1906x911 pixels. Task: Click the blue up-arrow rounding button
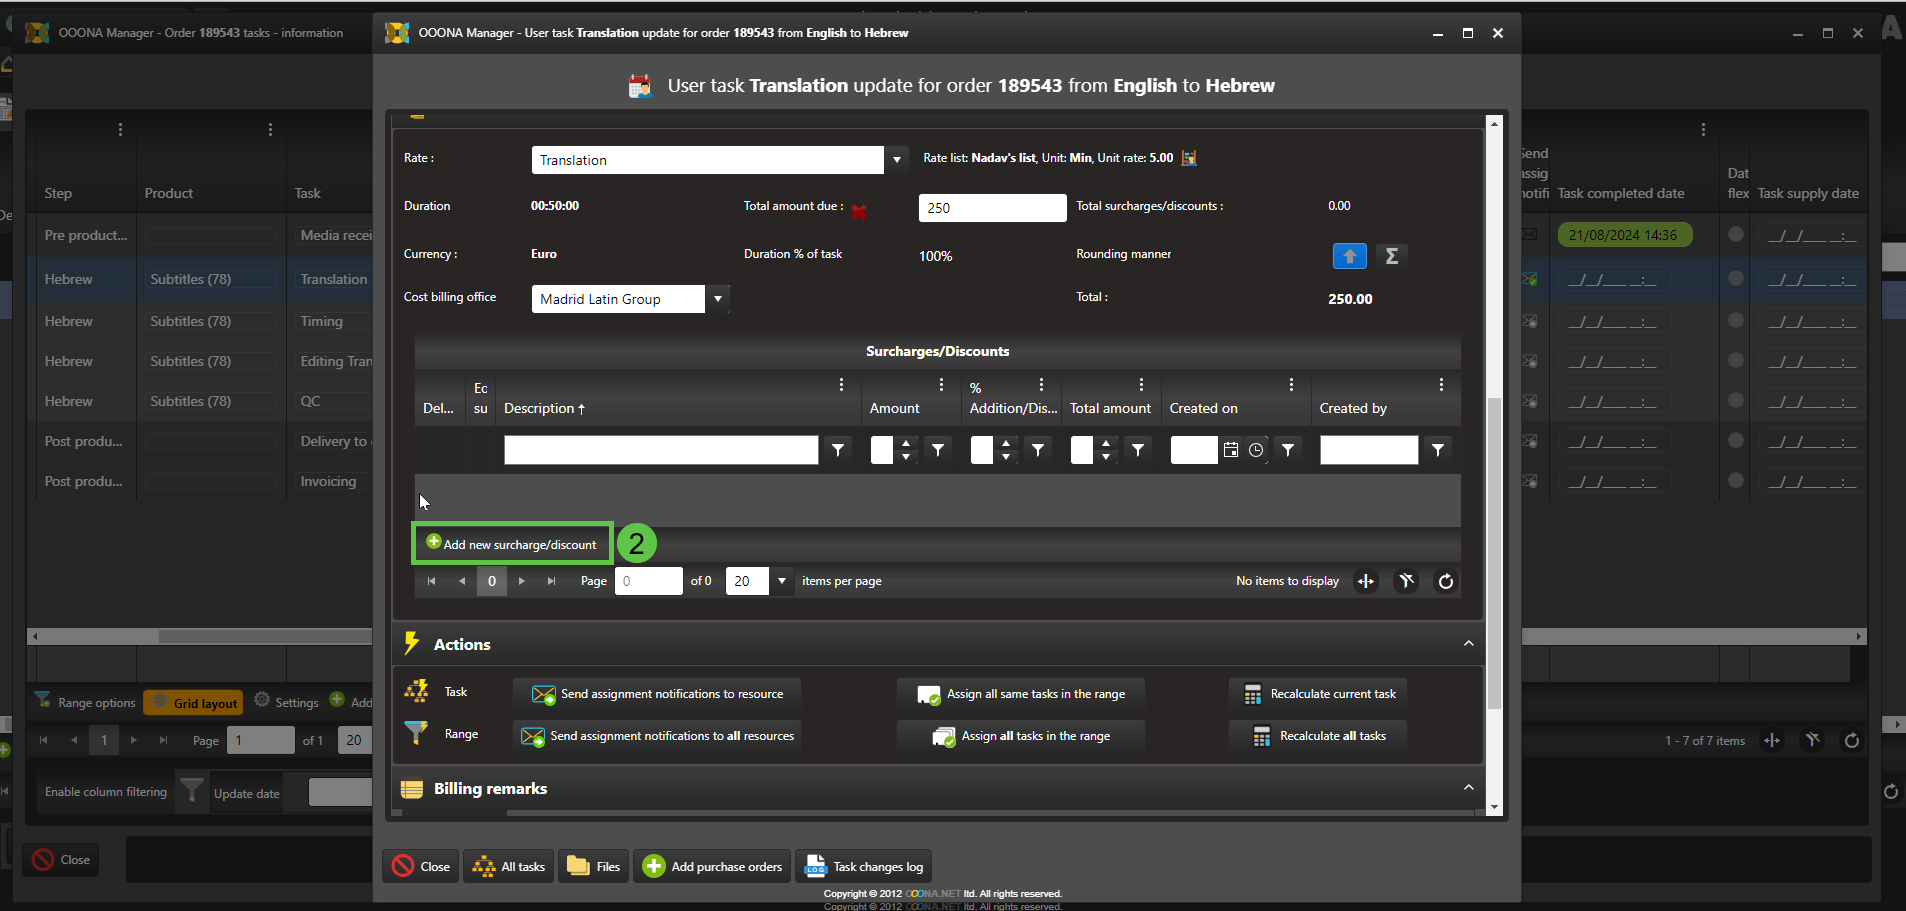(1349, 256)
